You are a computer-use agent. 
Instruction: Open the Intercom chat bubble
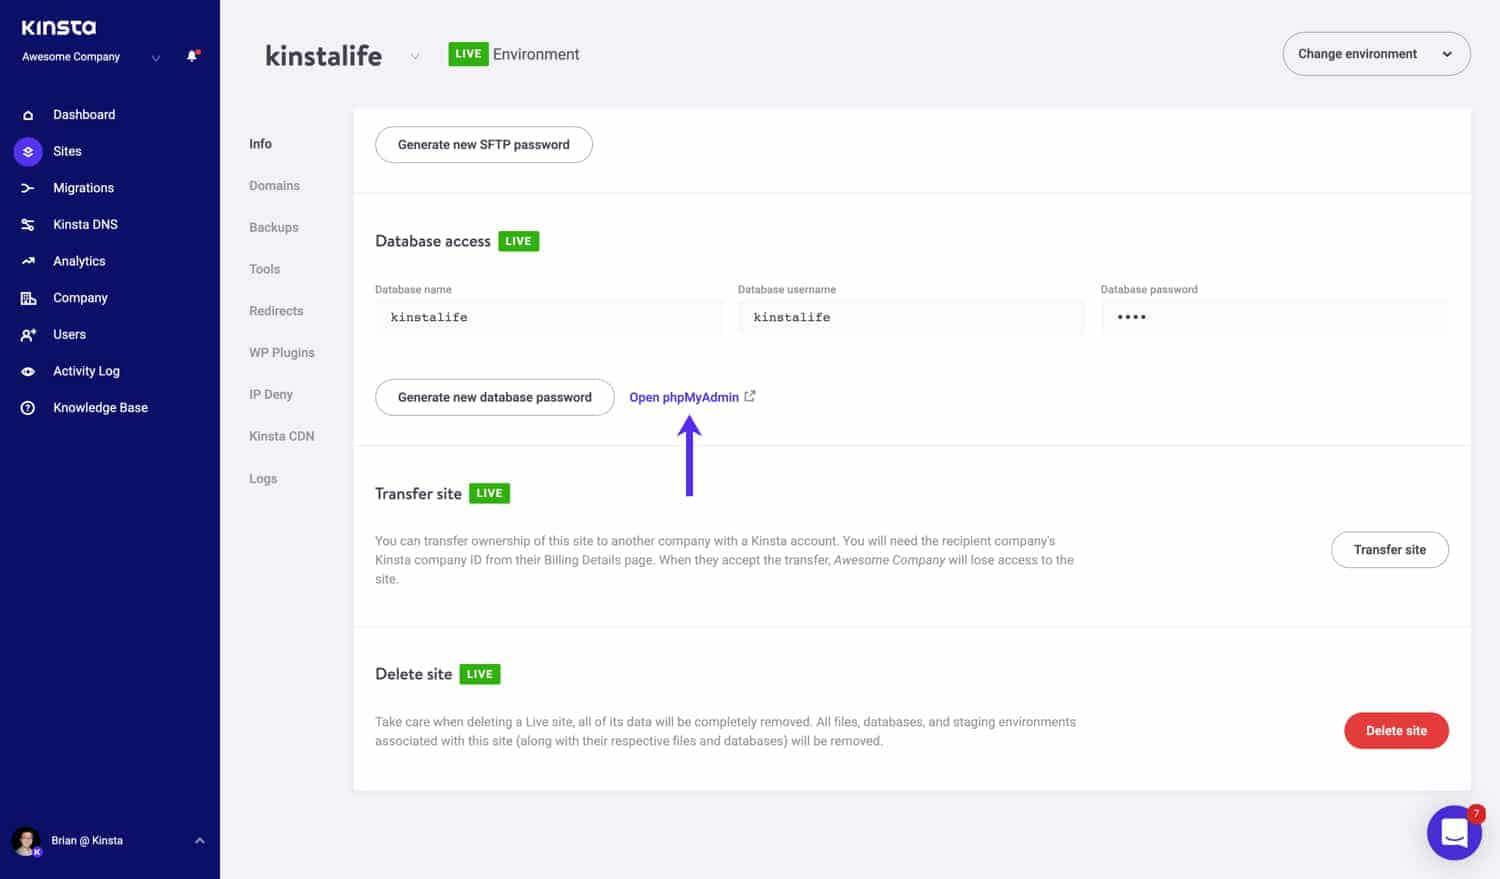point(1453,832)
